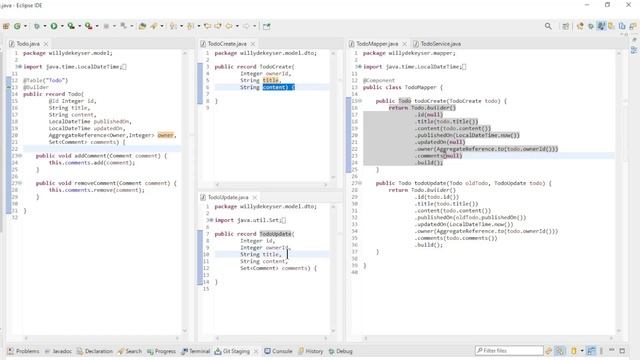Open the Run button dropdown arrow

coord(62,26)
